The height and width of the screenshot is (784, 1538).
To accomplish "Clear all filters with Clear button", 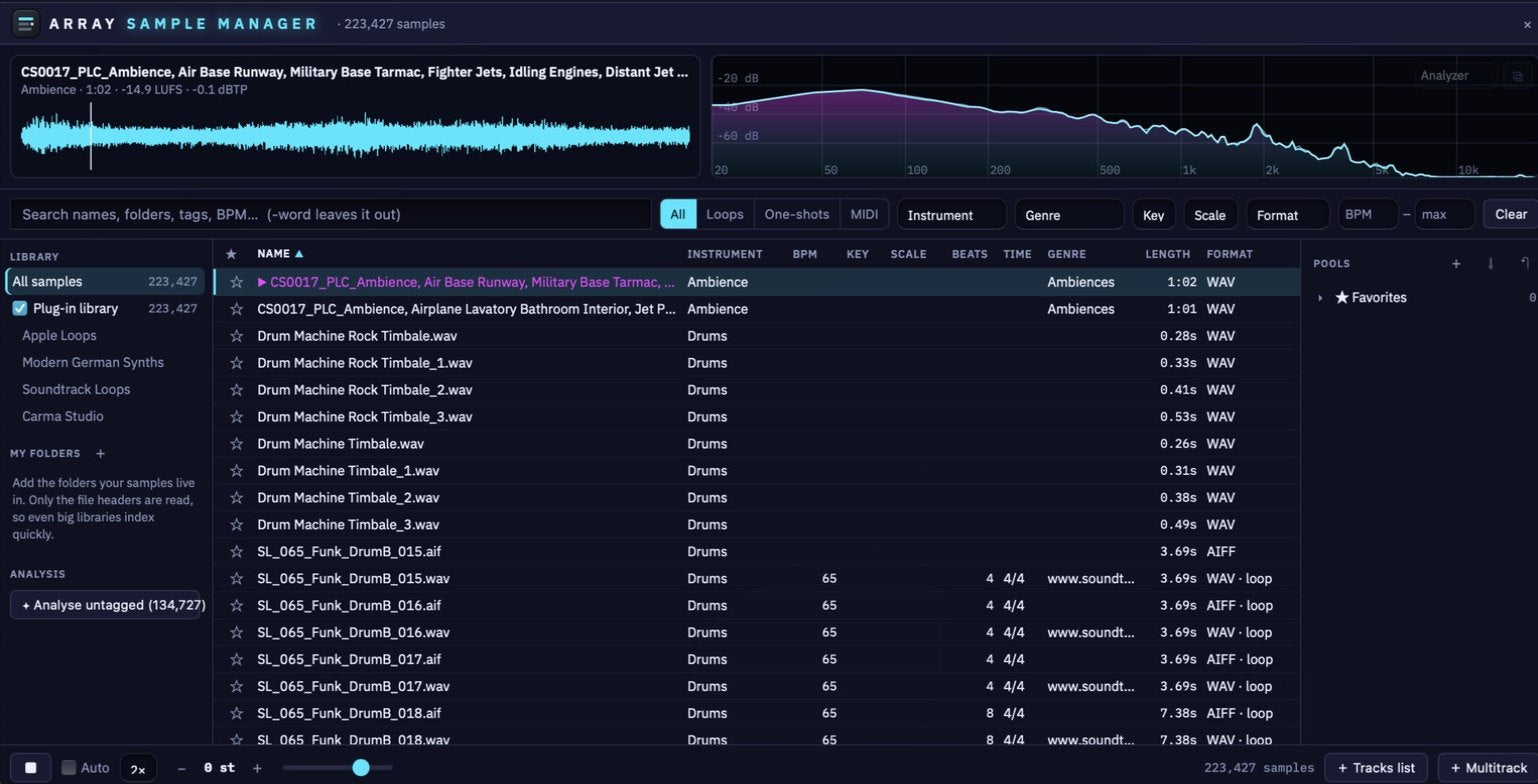I will [1510, 214].
